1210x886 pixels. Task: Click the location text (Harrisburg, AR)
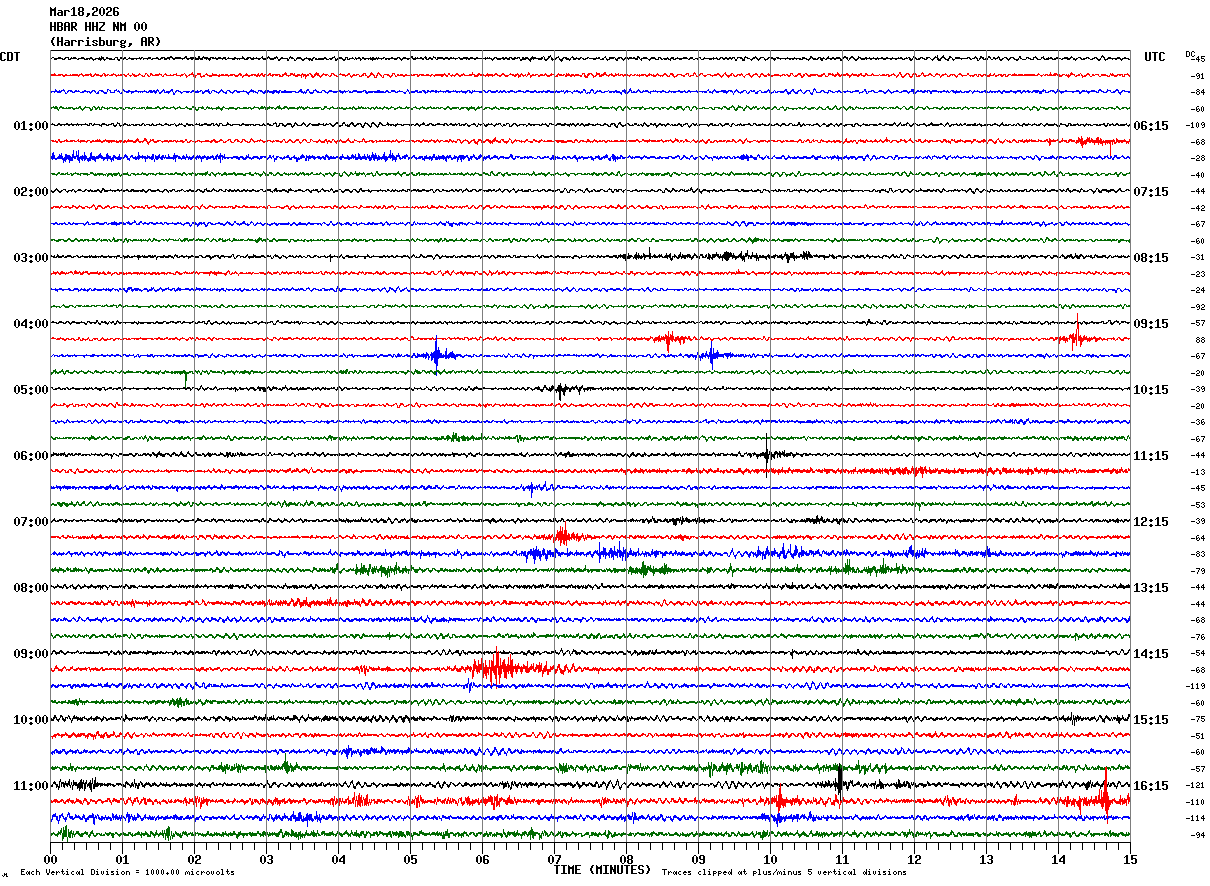tap(105, 42)
